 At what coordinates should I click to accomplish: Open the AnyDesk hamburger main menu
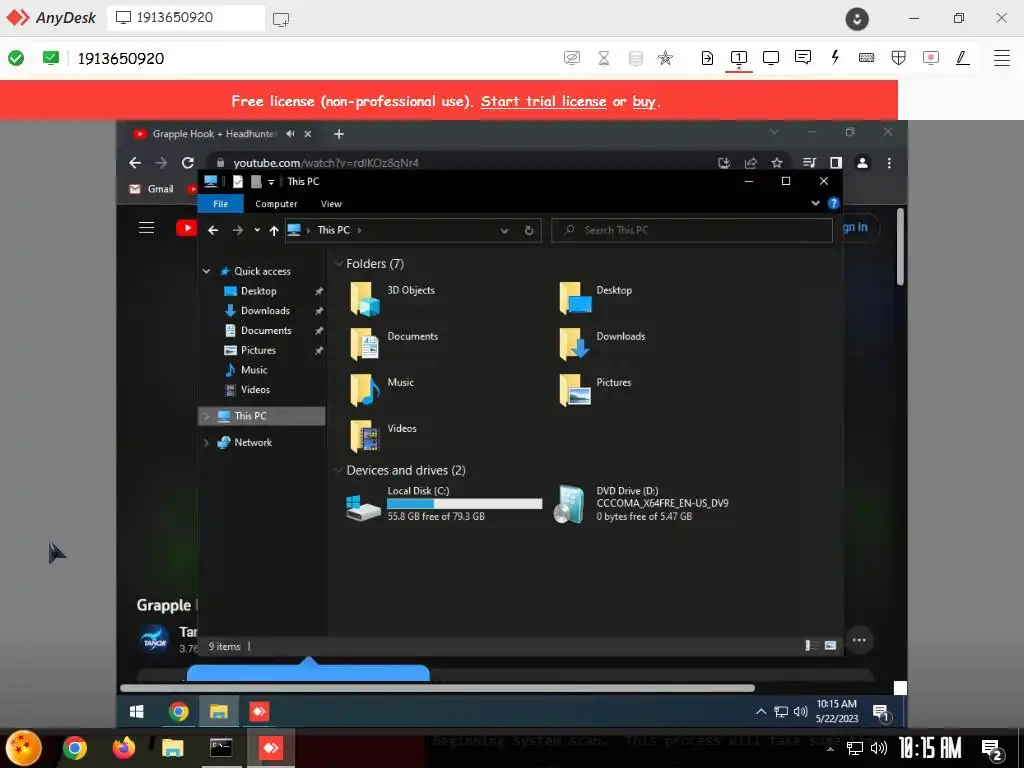1002,57
